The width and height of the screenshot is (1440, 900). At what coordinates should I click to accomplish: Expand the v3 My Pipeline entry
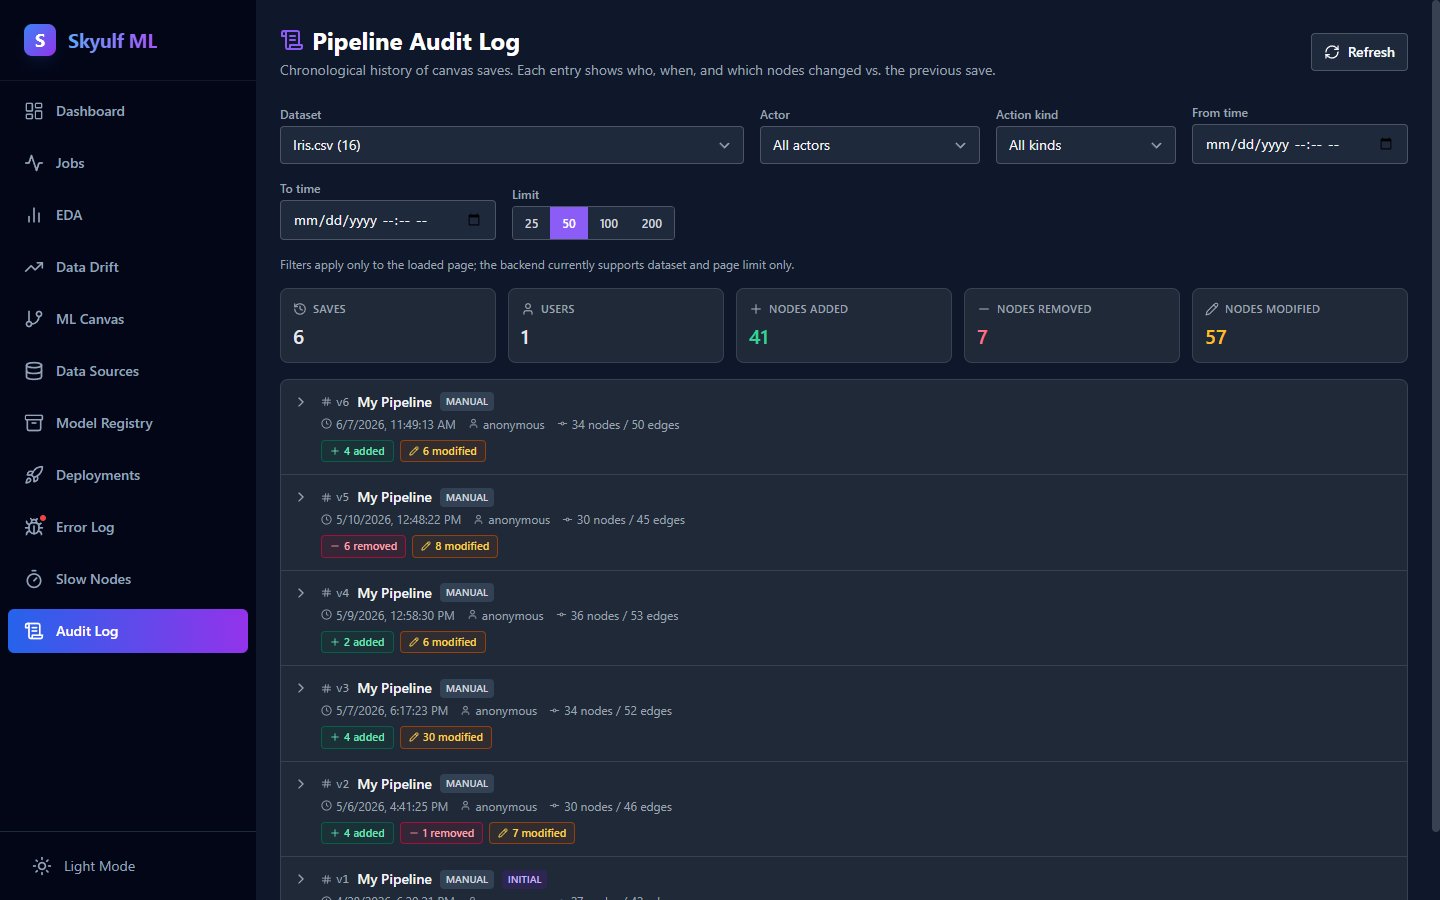pos(301,688)
